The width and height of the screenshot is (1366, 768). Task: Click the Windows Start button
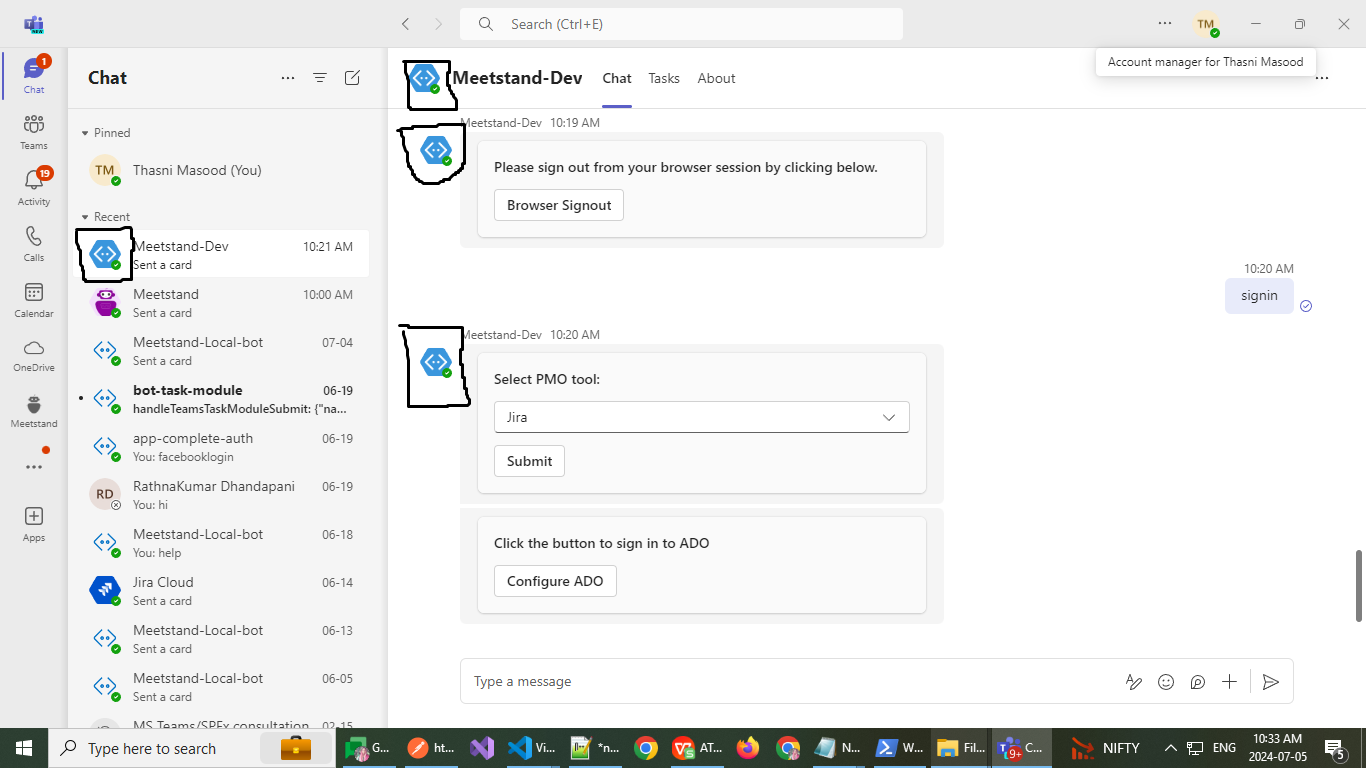(x=24, y=748)
